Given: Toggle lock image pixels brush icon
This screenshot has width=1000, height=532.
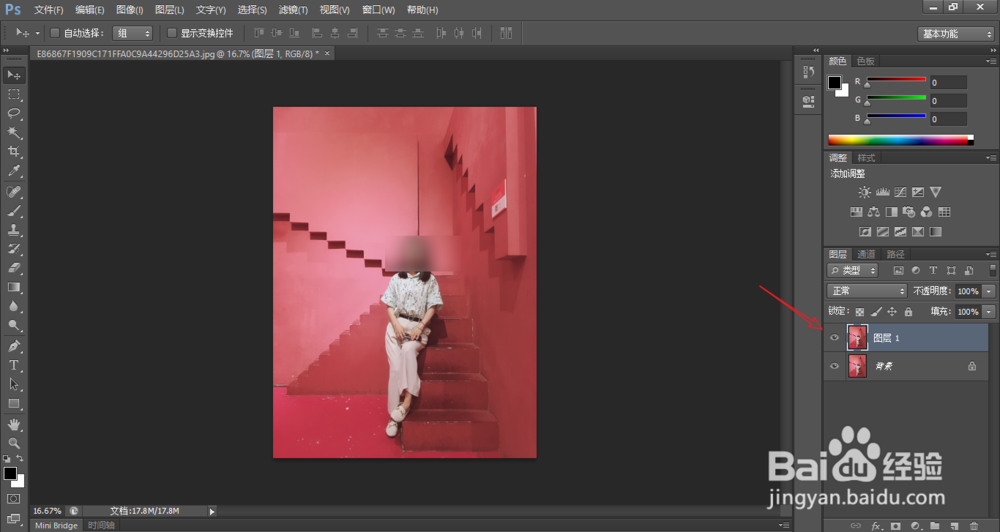Looking at the screenshot, I should [x=876, y=312].
